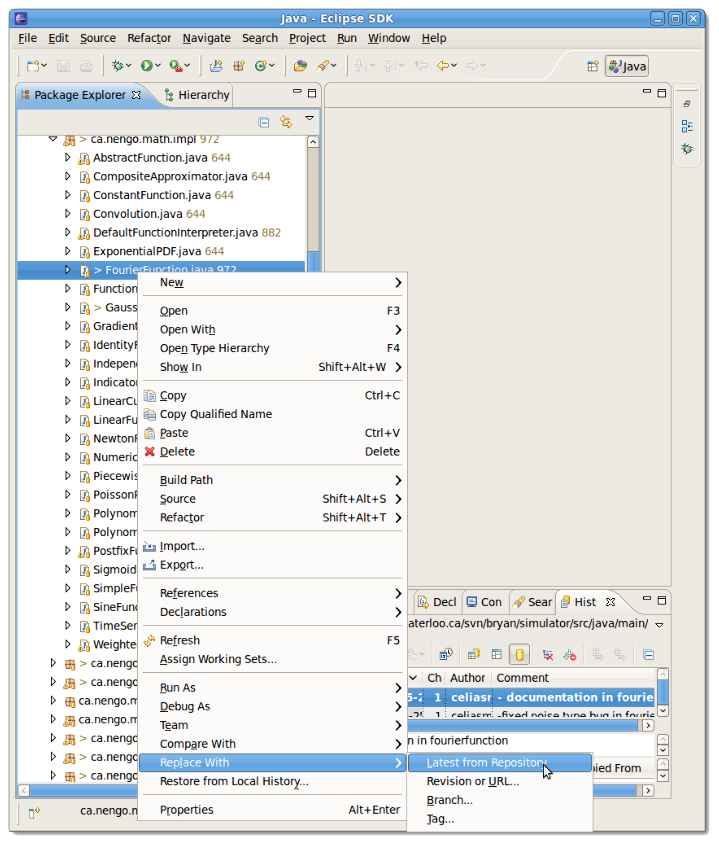Click Collapse All in Package Explorer

tap(264, 122)
